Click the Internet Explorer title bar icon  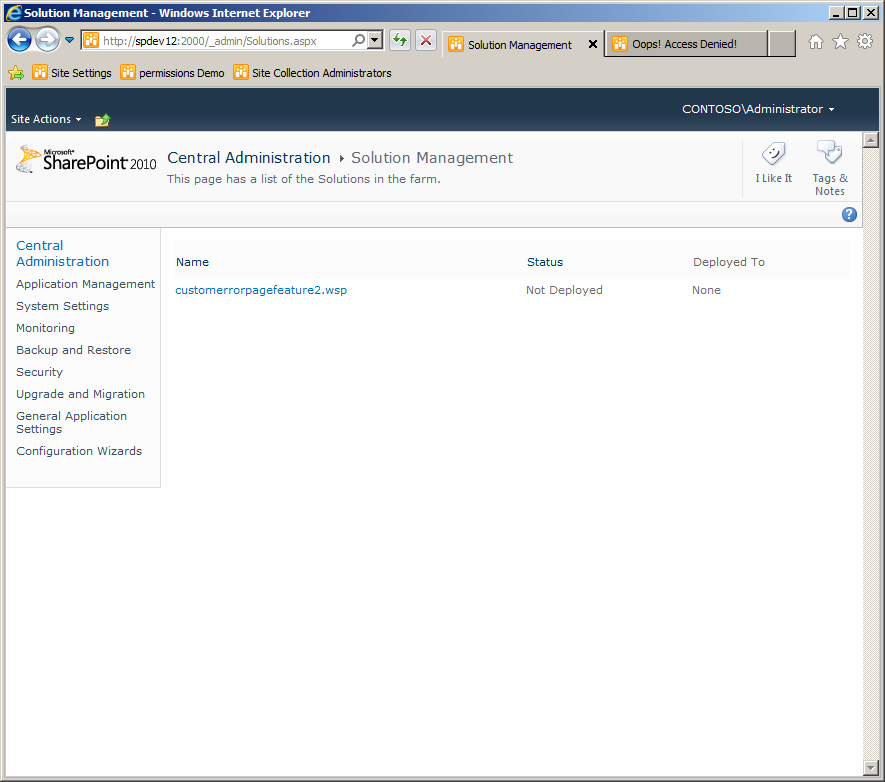tap(14, 12)
